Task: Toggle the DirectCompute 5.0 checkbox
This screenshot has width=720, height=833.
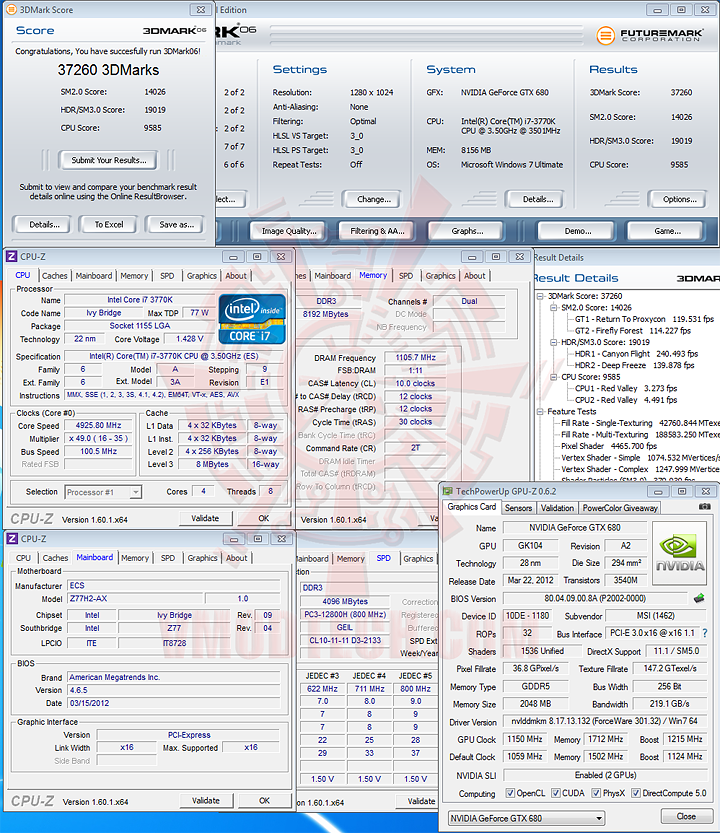Action: [x=636, y=793]
